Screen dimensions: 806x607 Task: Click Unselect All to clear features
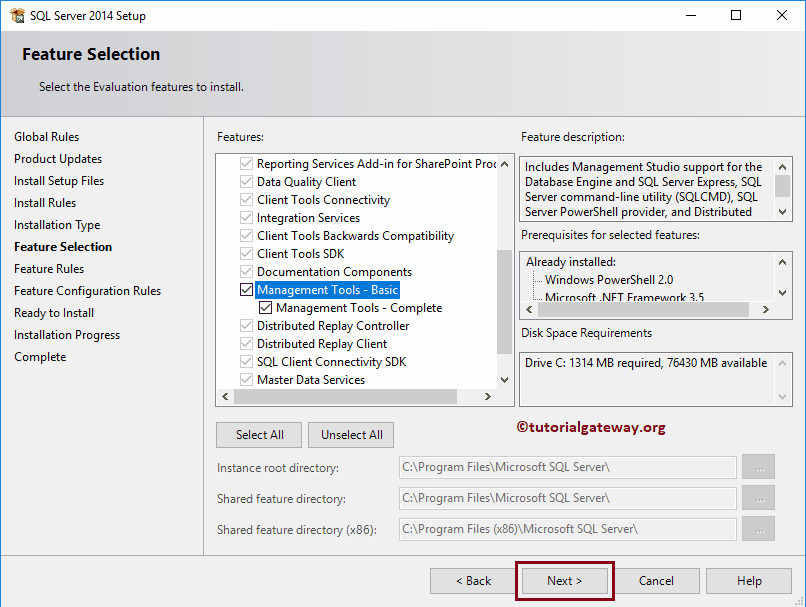point(350,434)
